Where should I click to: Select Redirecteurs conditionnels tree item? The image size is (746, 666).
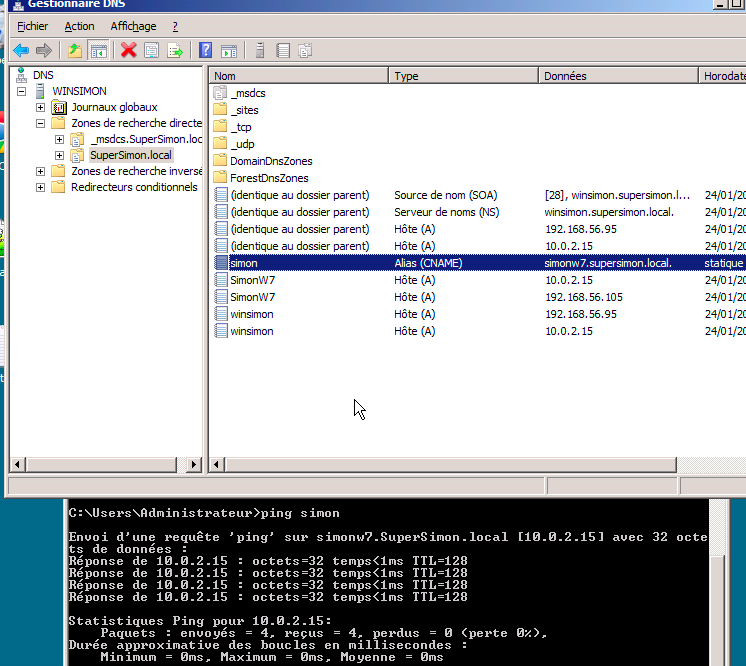click(x=134, y=187)
